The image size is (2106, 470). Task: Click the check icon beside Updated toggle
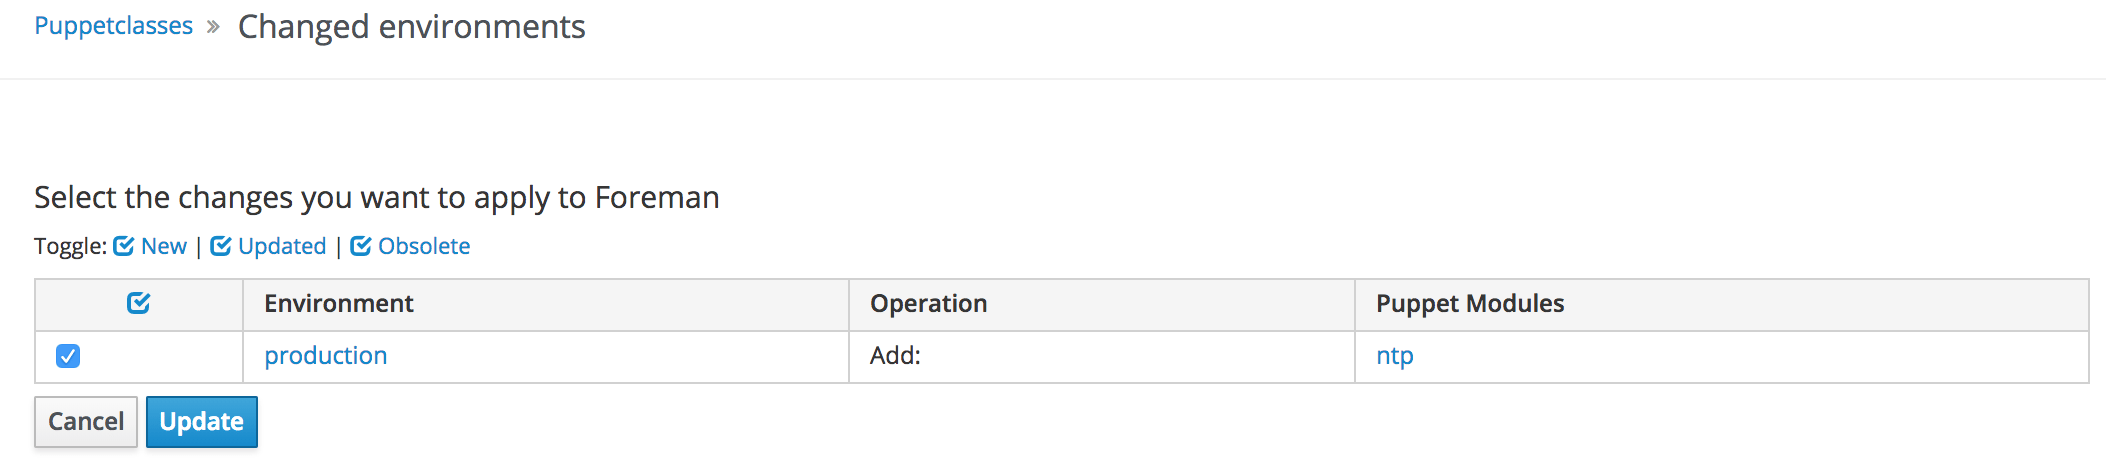[221, 246]
